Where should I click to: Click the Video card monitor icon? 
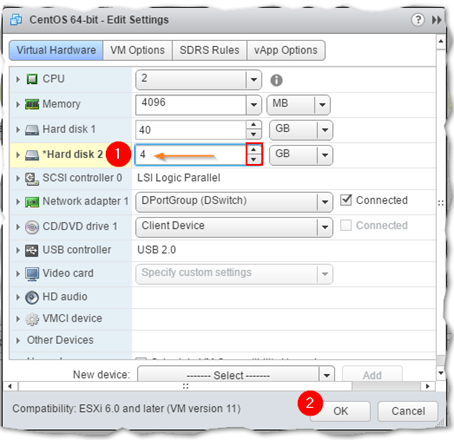pos(32,274)
